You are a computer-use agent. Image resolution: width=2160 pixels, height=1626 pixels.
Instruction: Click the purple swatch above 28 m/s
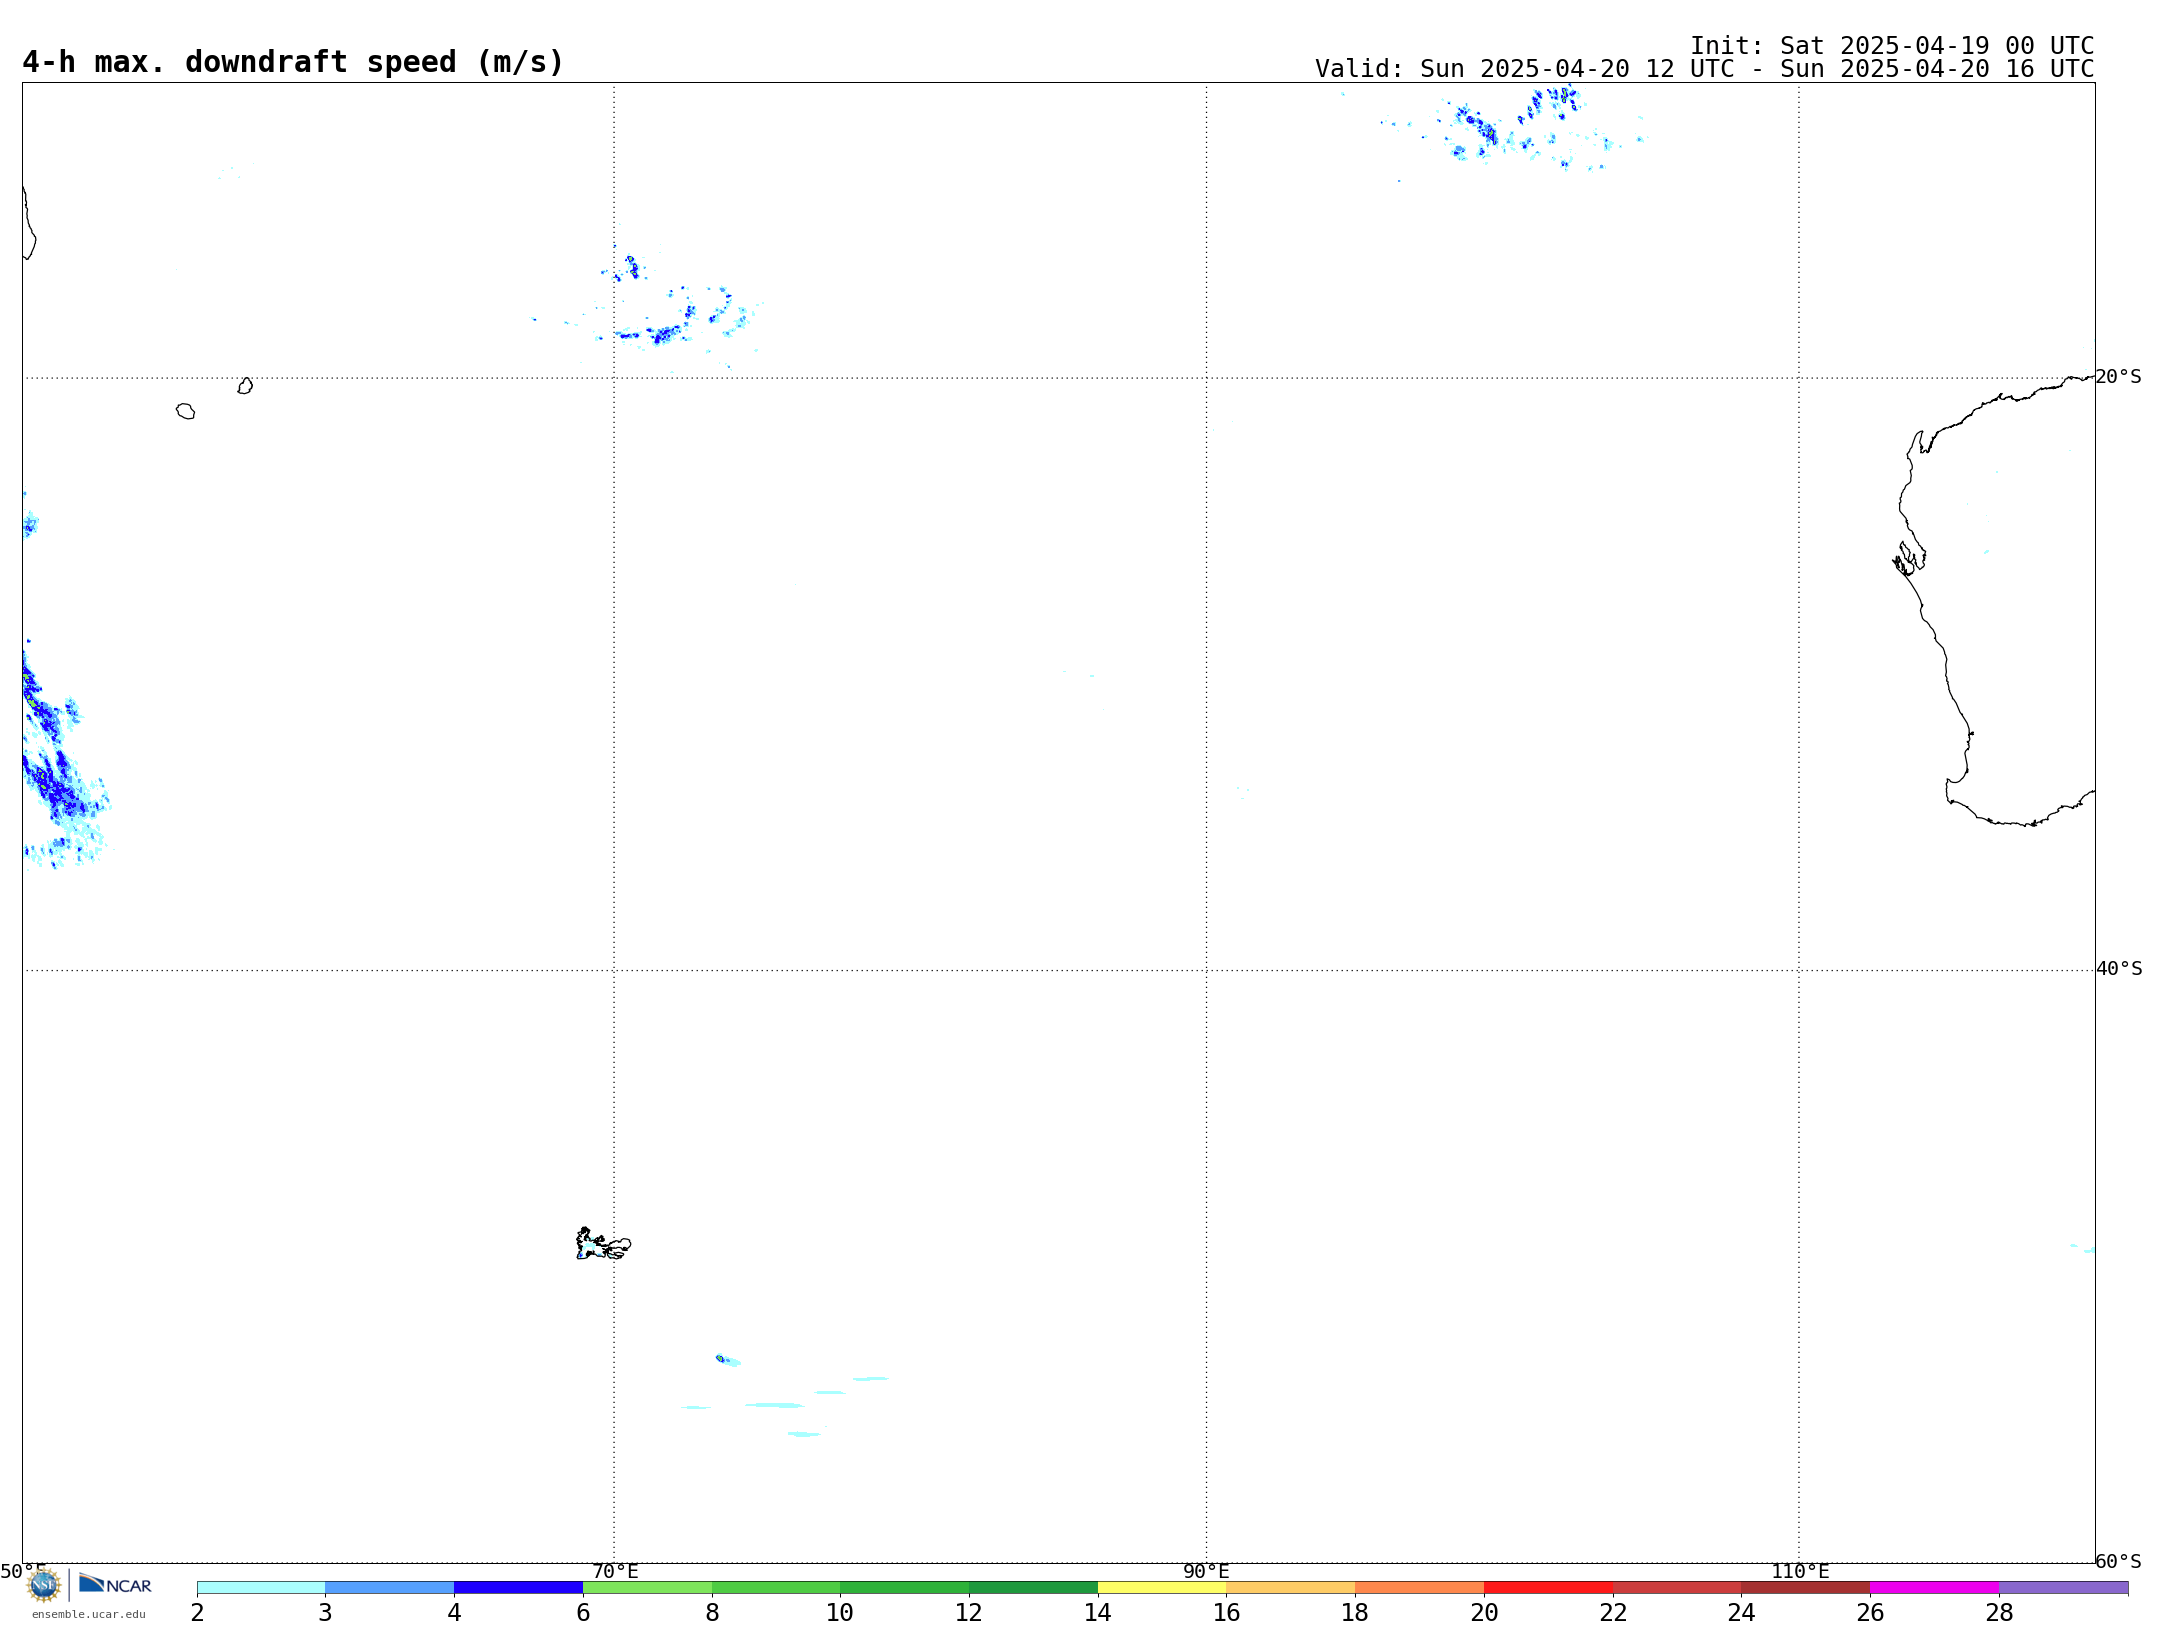(2064, 1588)
